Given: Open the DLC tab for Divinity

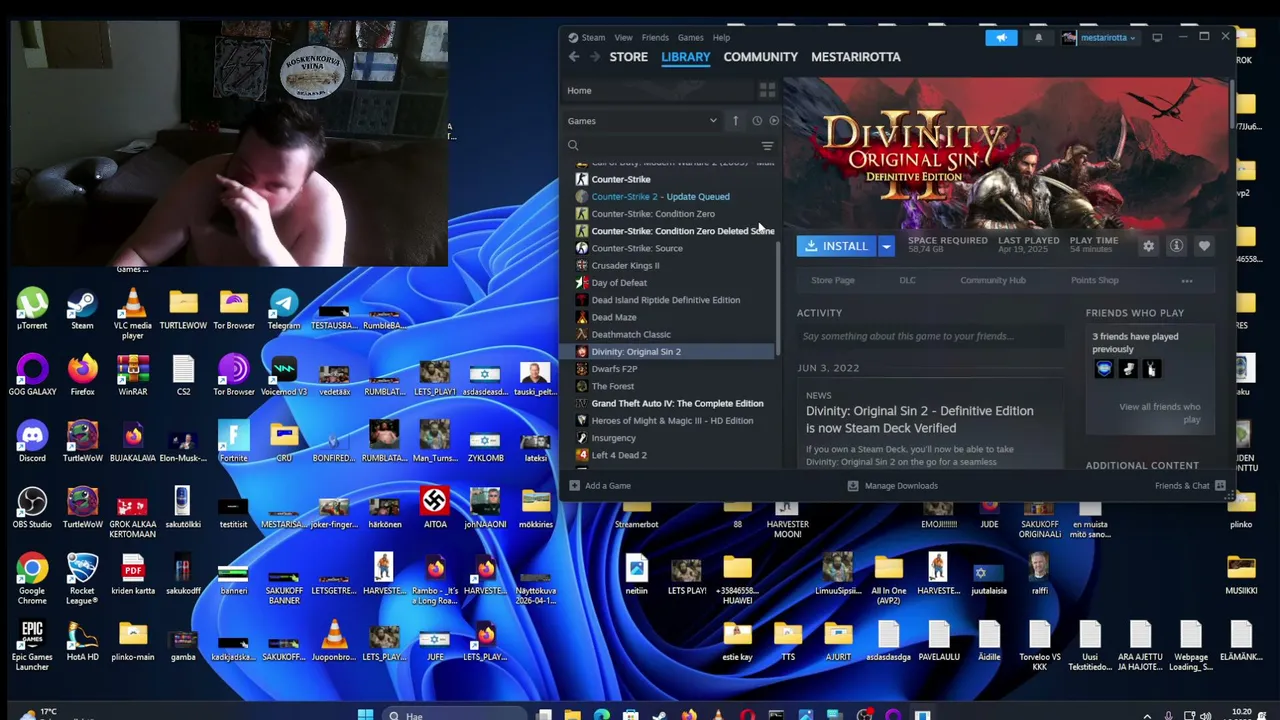Looking at the screenshot, I should click(x=907, y=281).
